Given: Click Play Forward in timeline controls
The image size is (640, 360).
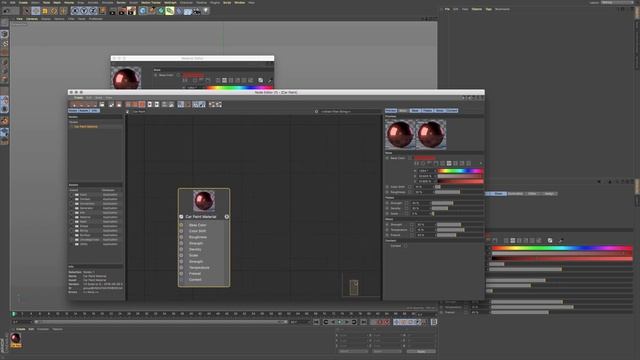Looking at the screenshot, I should 340,322.
